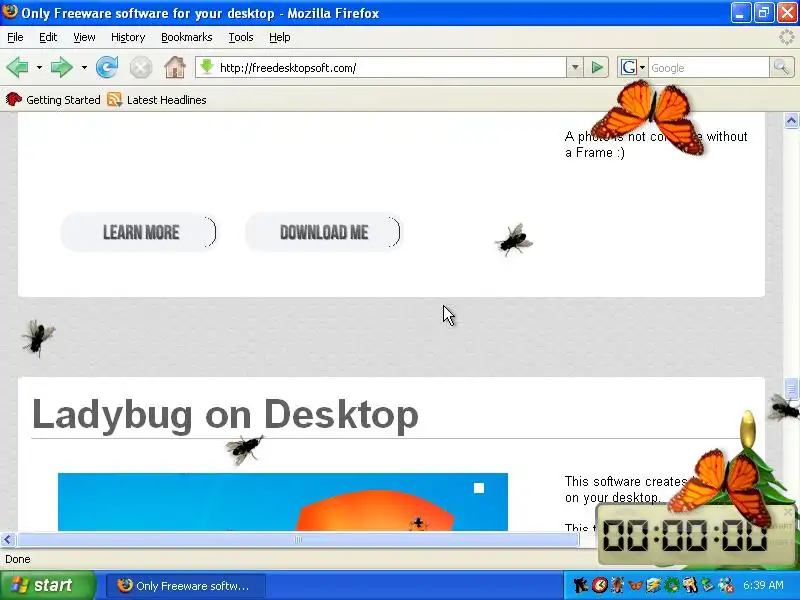Click the cockroach tray icon
Viewport: 800px width, 600px height.
pos(617,585)
